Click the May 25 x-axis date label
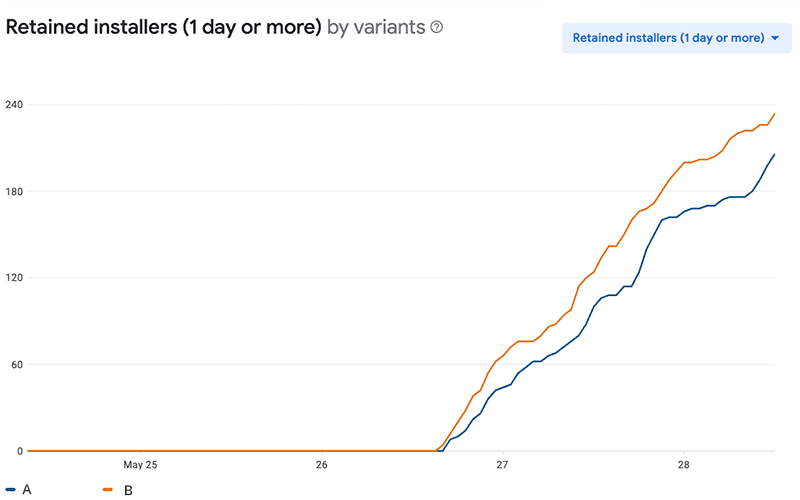Screen dimensions: 800x500 click(x=140, y=465)
